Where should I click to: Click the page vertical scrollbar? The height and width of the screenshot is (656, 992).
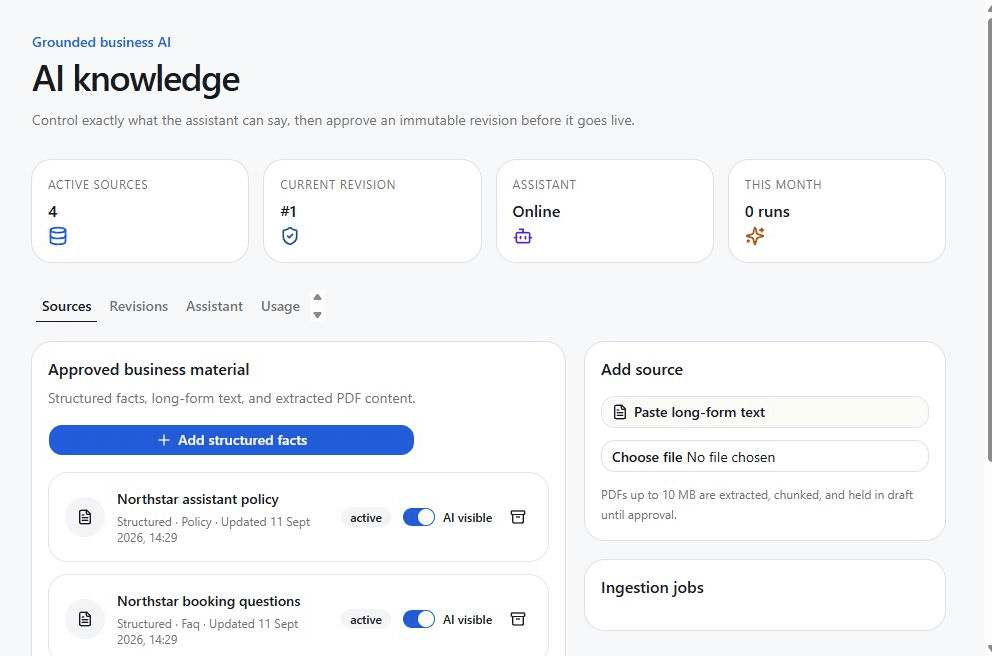coord(988,240)
